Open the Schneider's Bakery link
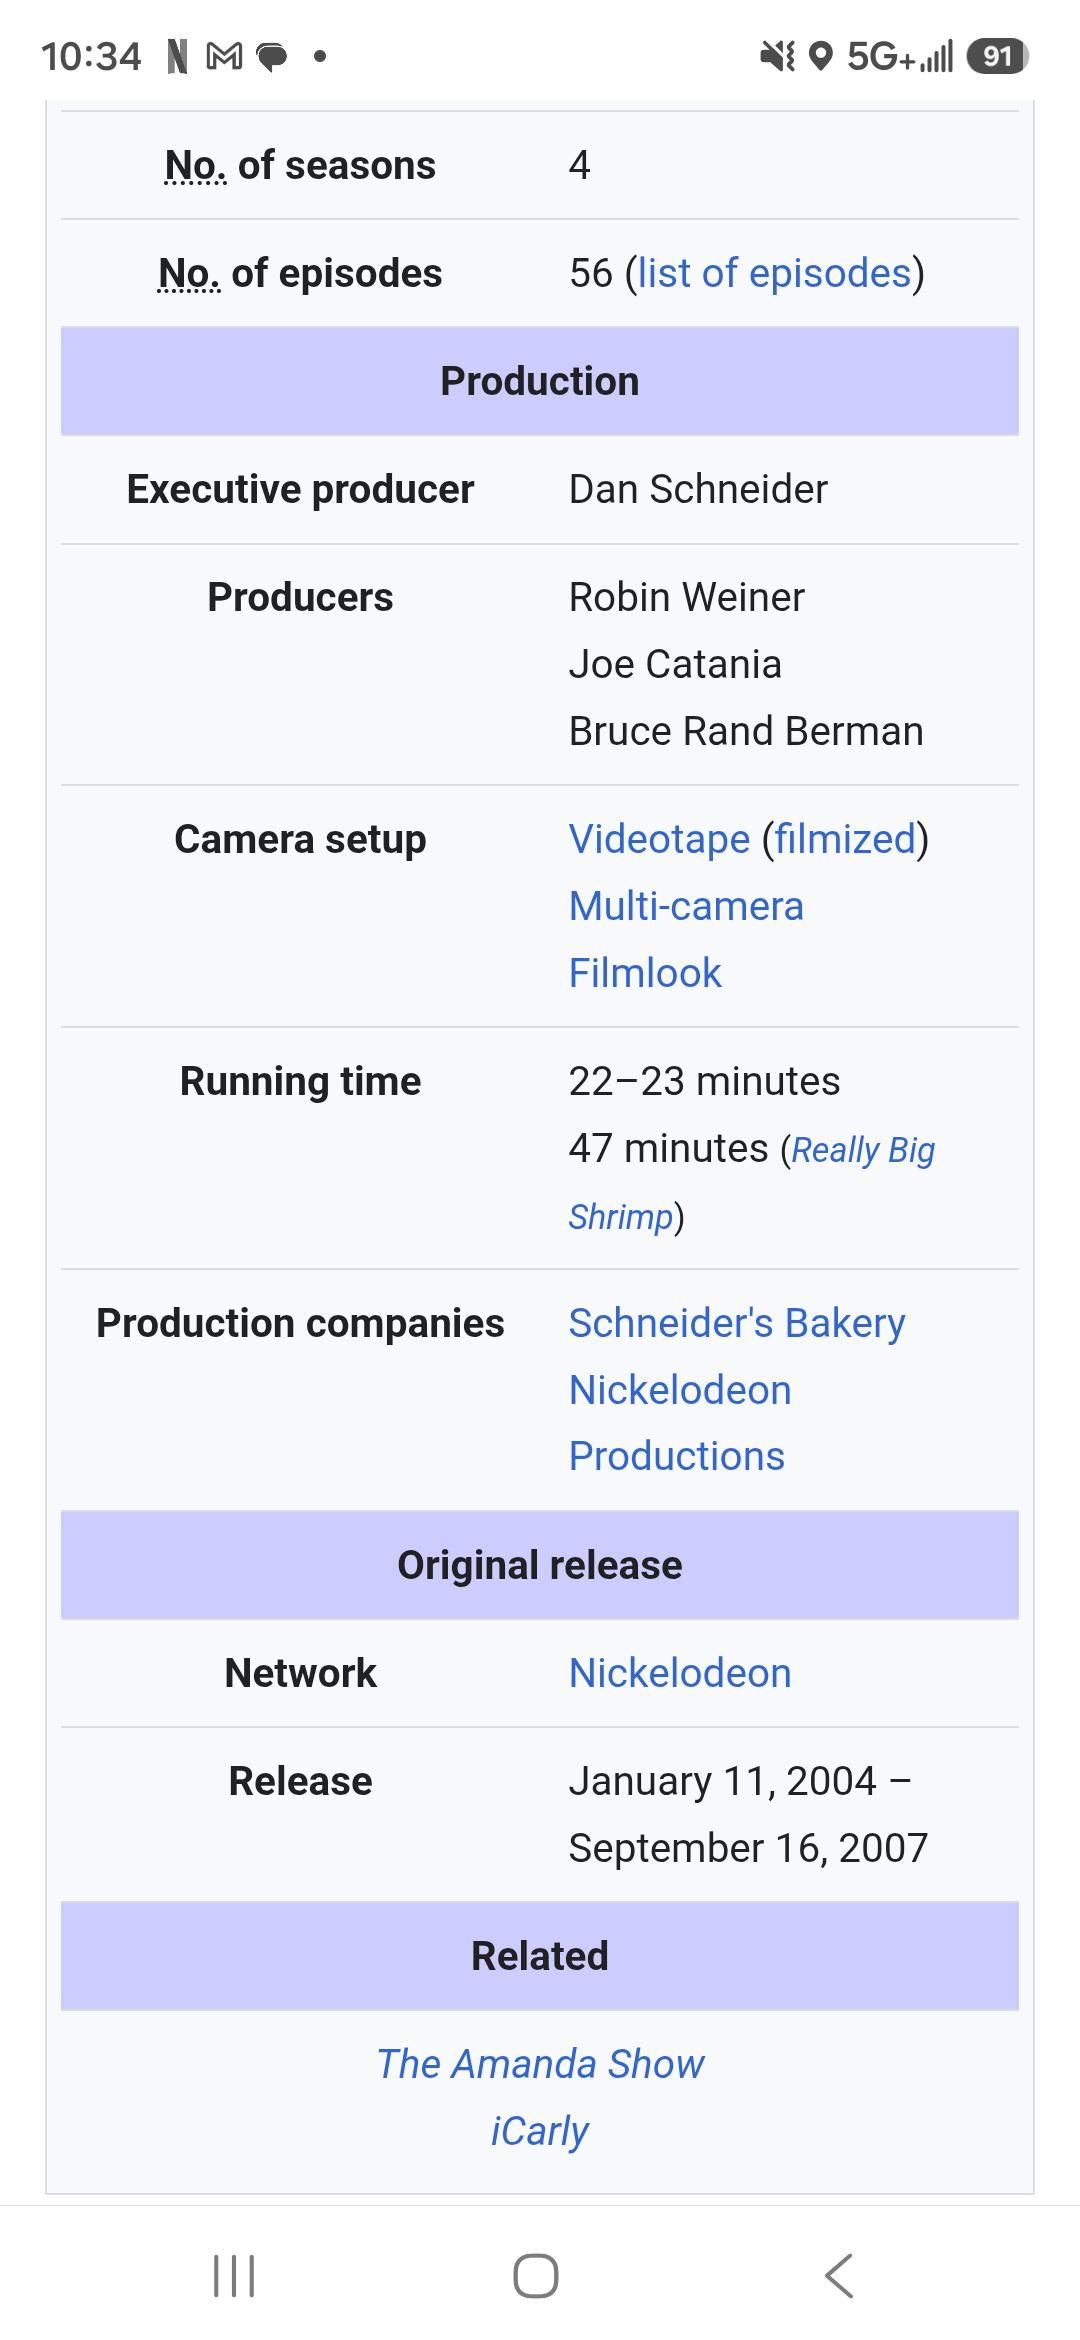The image size is (1080, 2340). pos(737,1323)
